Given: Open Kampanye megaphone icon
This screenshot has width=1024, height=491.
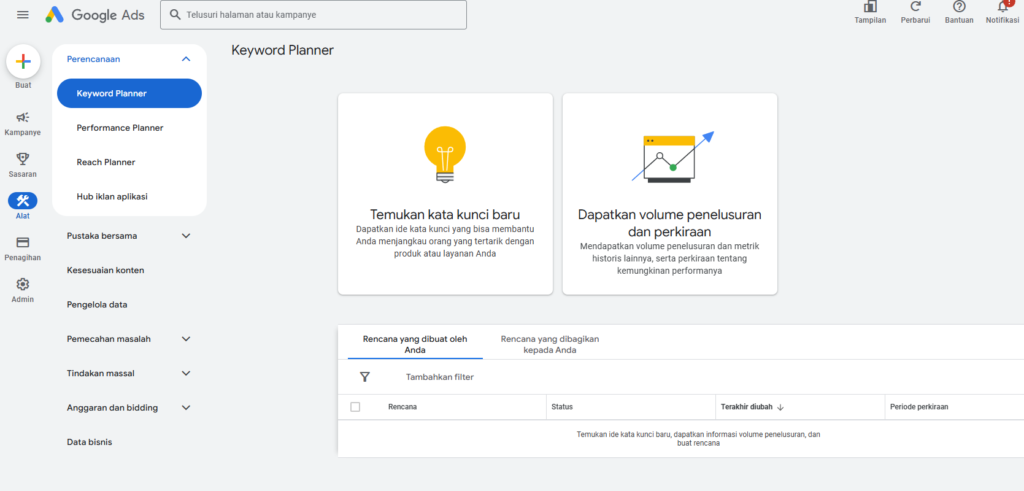Looking at the screenshot, I should coord(23,118).
